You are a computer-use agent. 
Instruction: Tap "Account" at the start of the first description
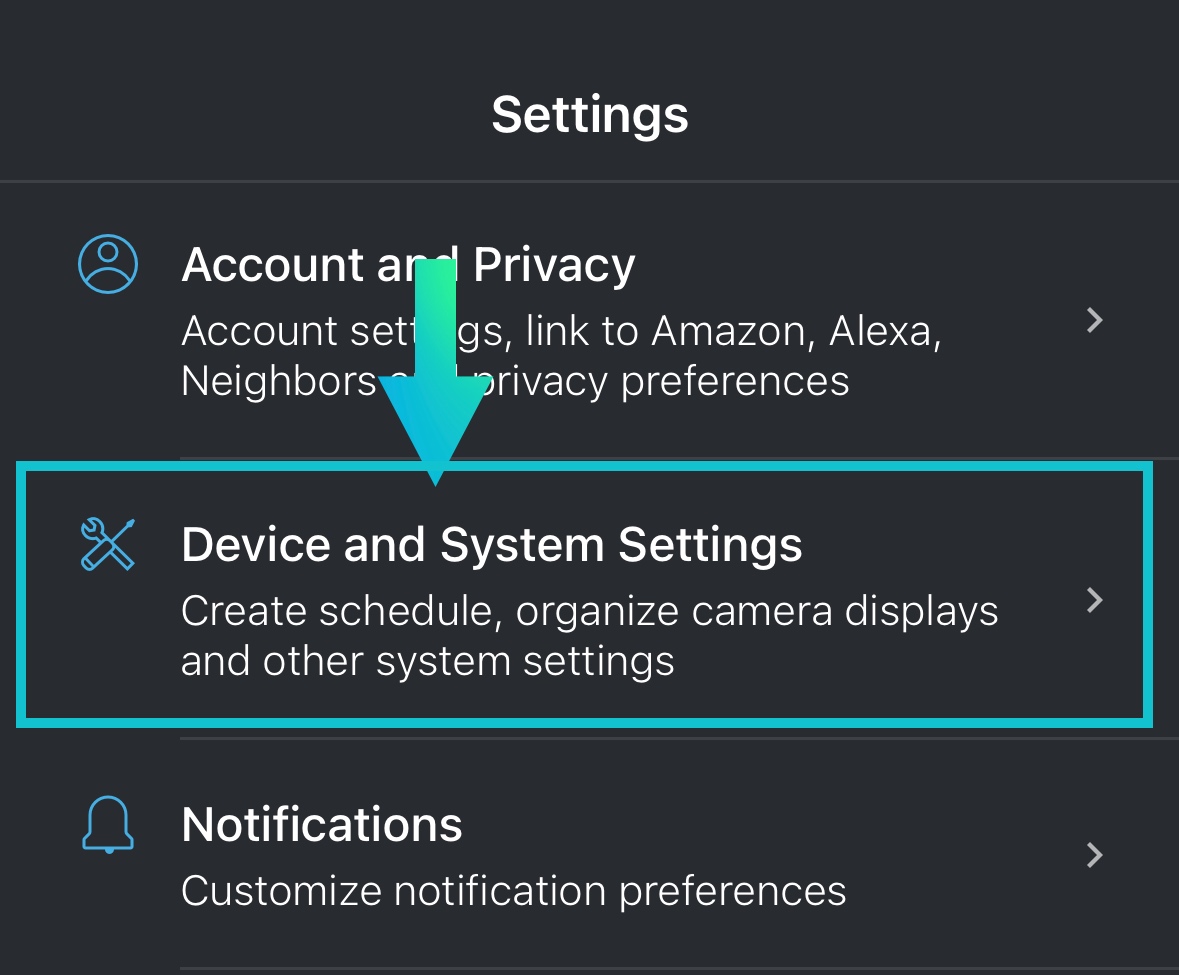click(259, 331)
